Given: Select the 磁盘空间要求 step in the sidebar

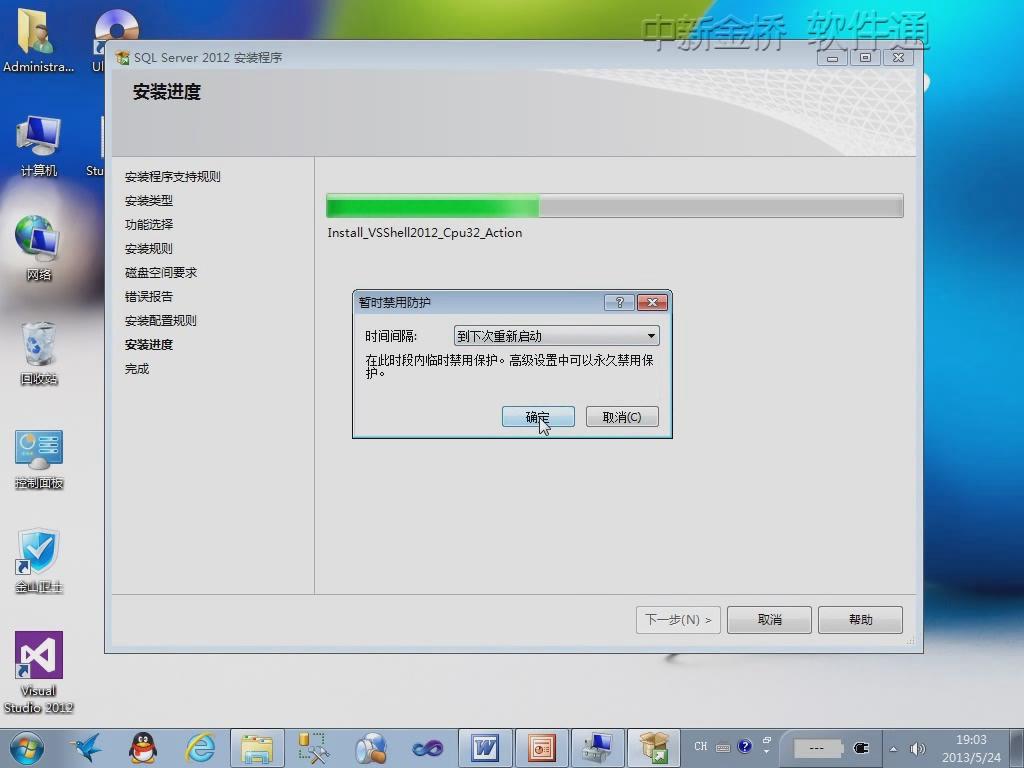Looking at the screenshot, I should 161,272.
